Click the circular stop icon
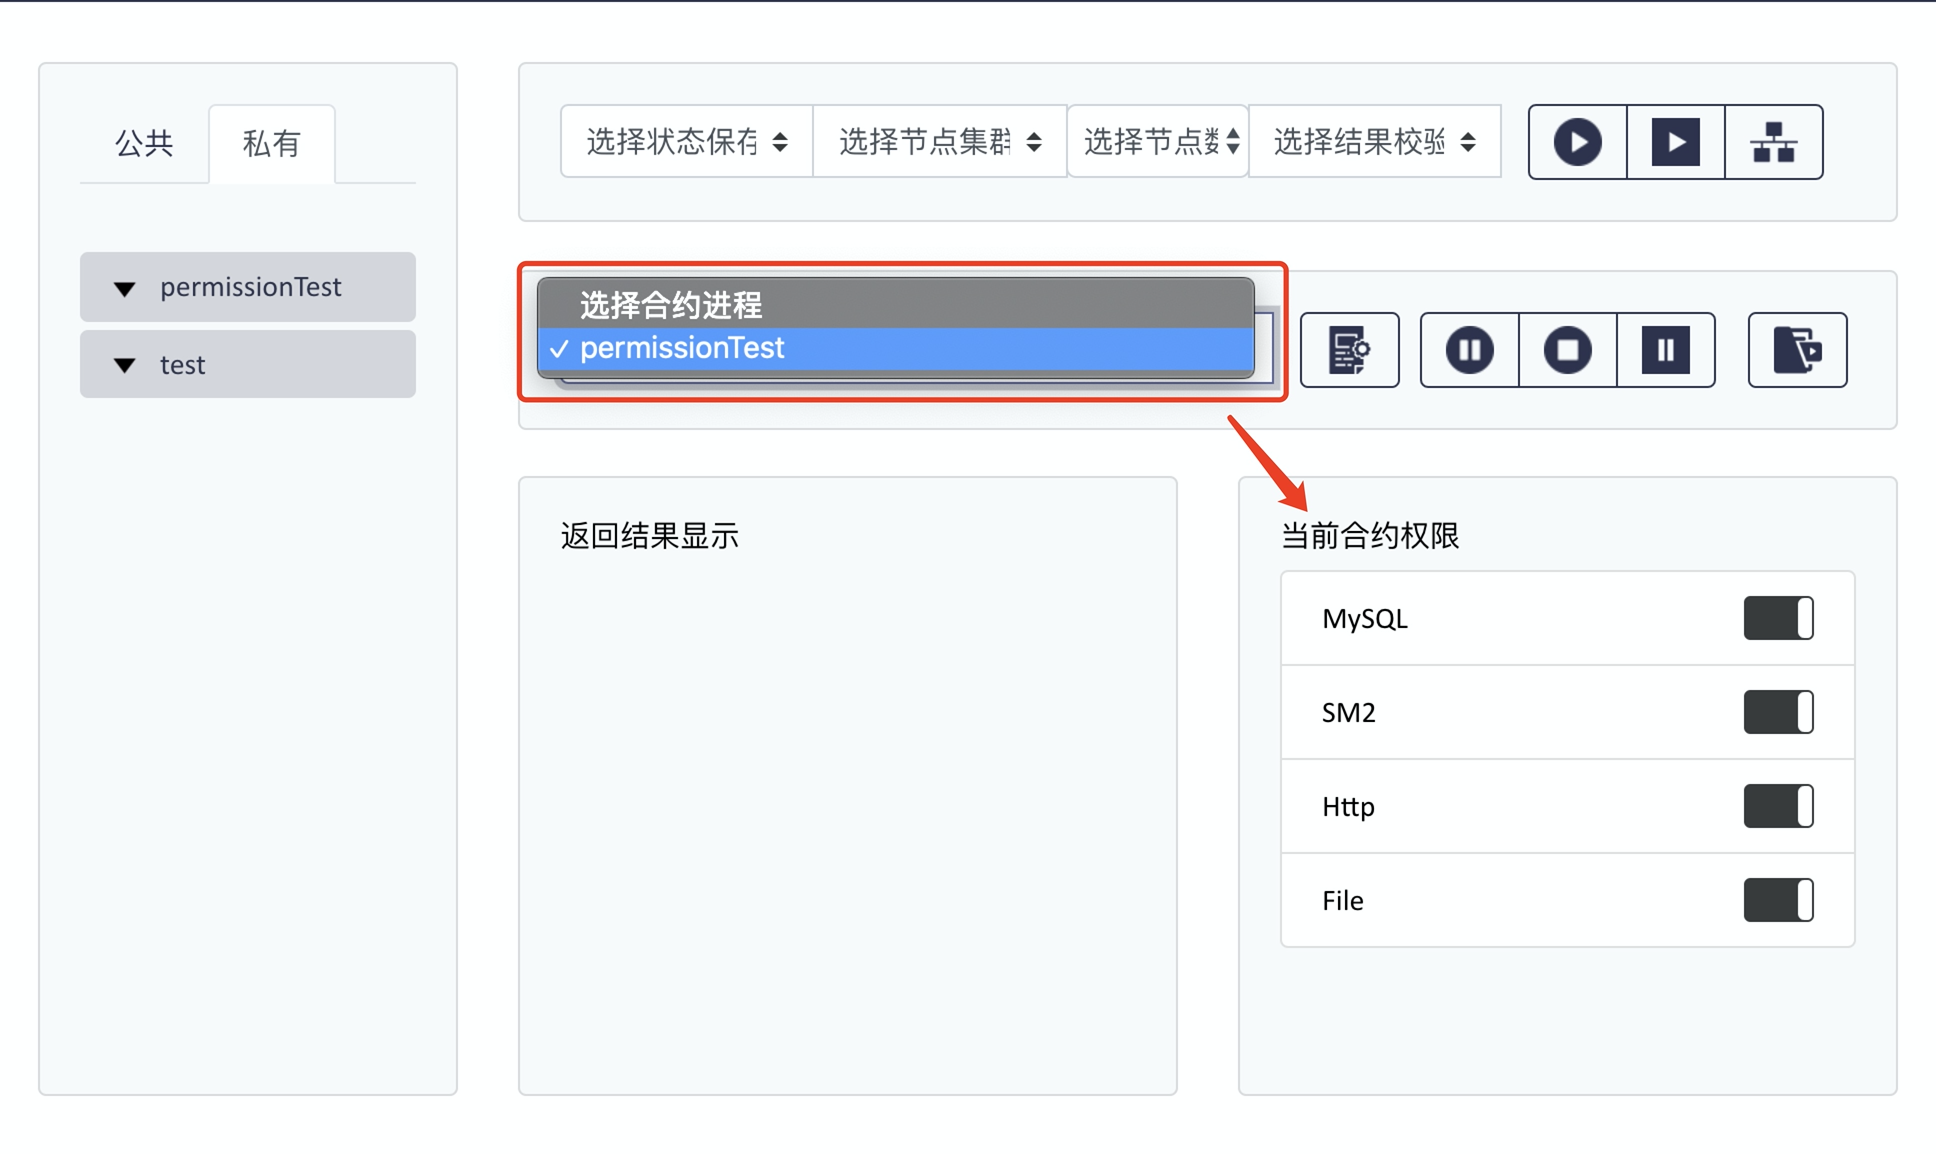 coord(1567,350)
